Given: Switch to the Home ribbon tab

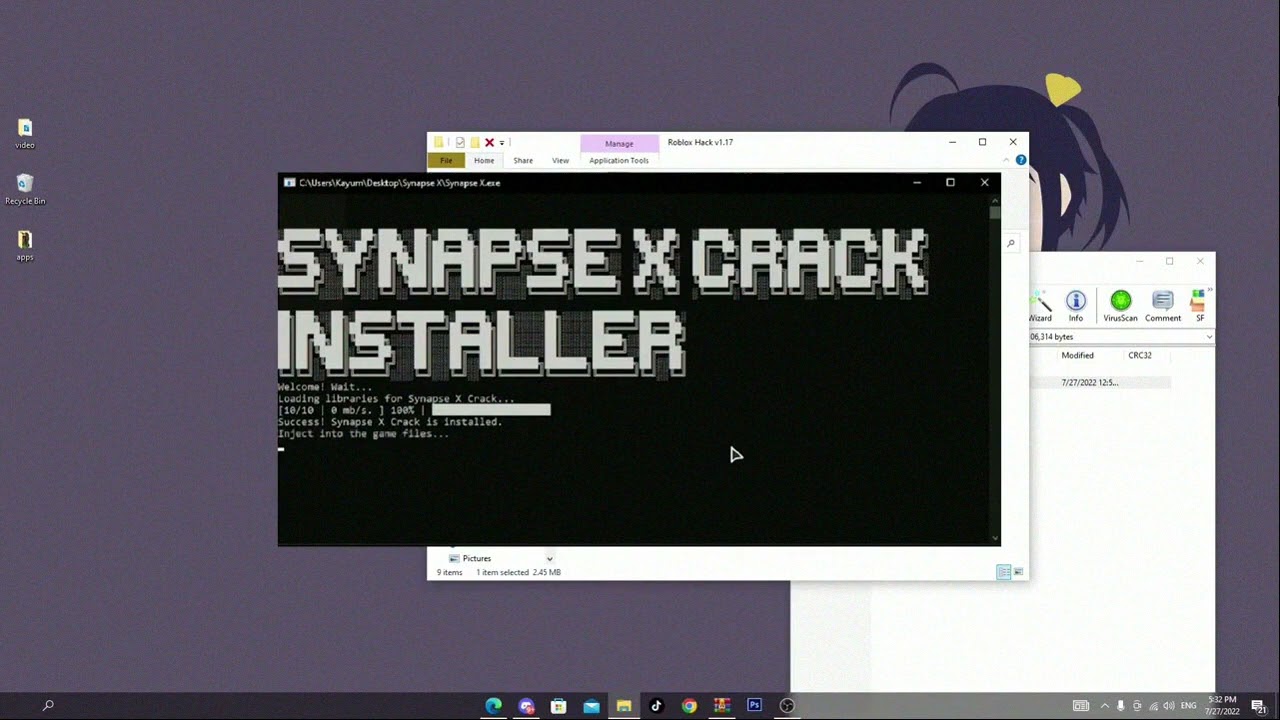Looking at the screenshot, I should click(484, 160).
